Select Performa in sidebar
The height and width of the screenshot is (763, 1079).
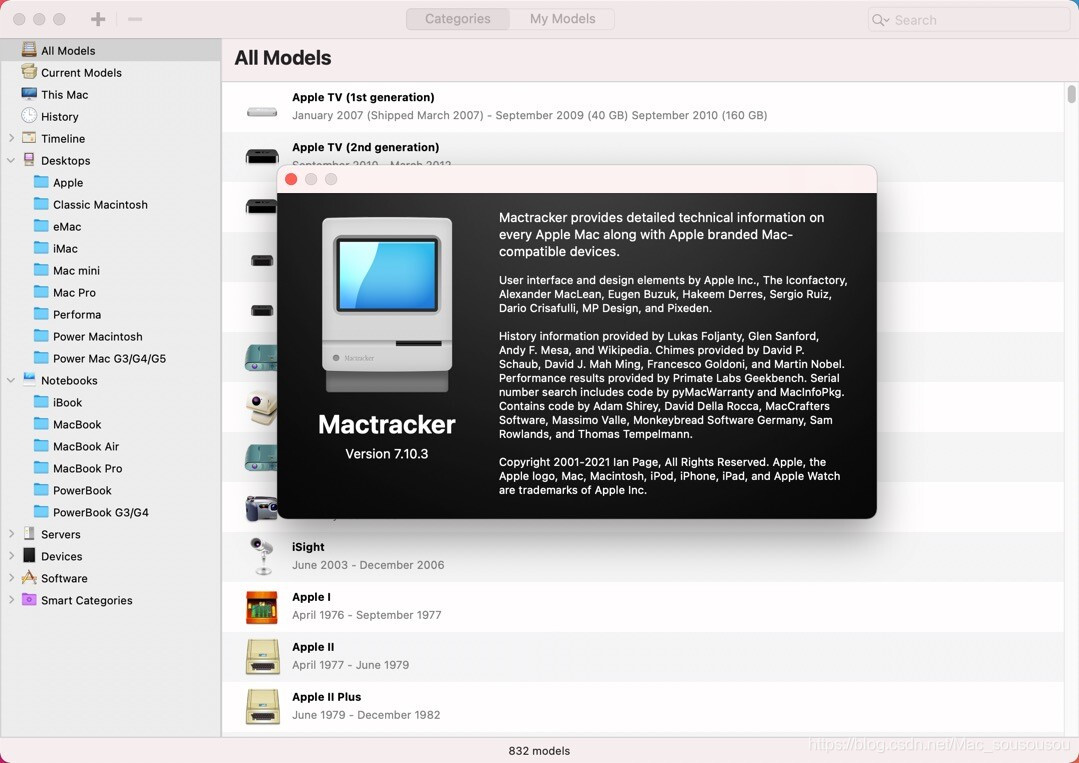pos(77,314)
